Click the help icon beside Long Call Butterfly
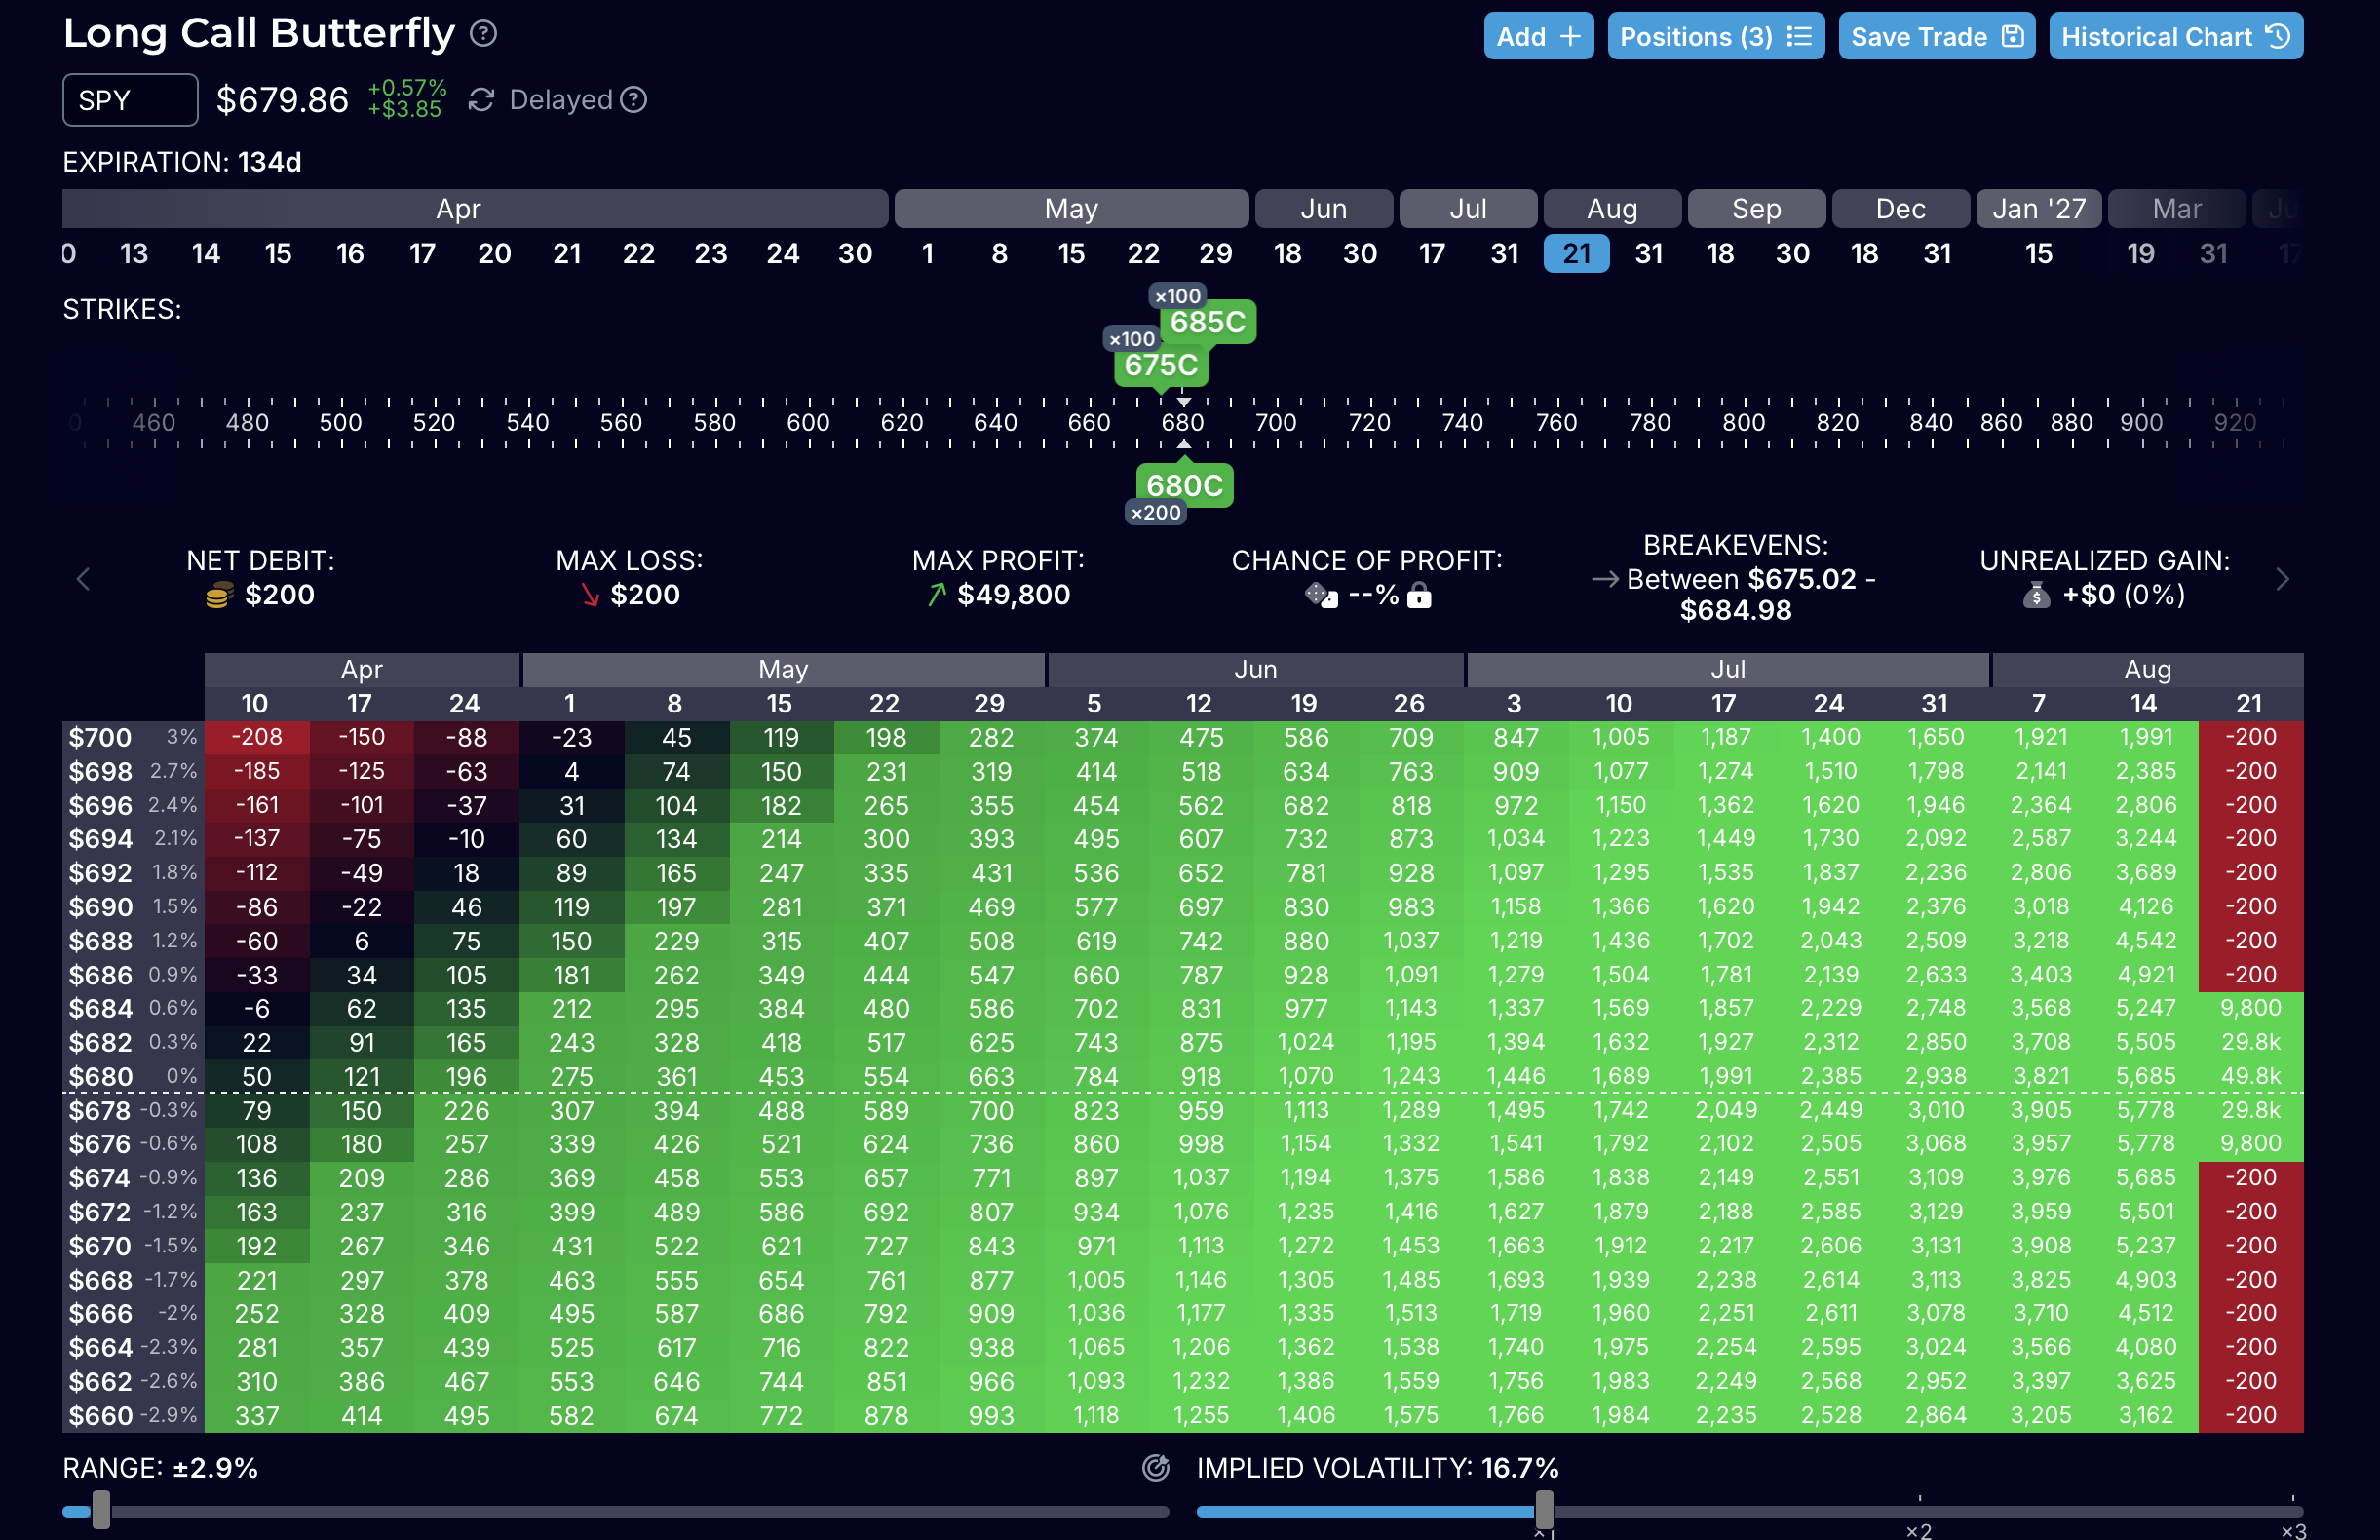2380x1540 pixels. [x=483, y=34]
